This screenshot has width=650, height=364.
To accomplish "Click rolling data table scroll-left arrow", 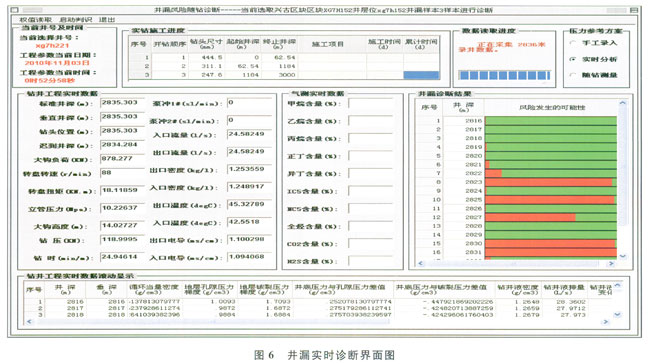I will pyautogui.click(x=29, y=321).
